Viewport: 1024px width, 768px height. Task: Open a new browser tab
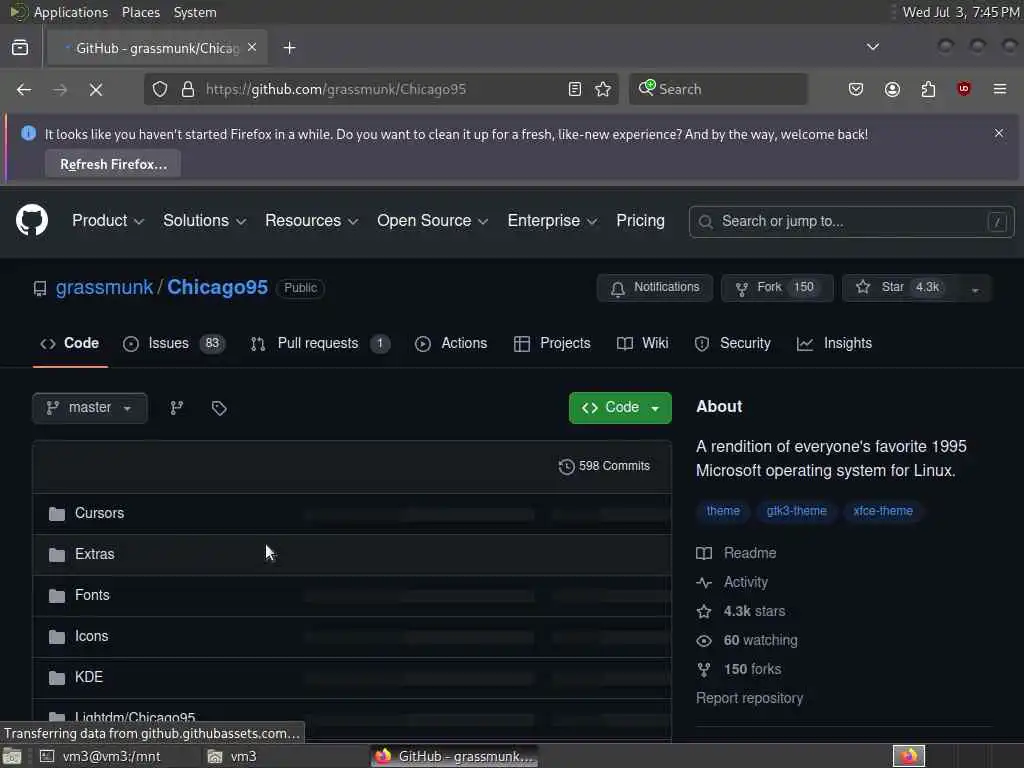tap(290, 48)
